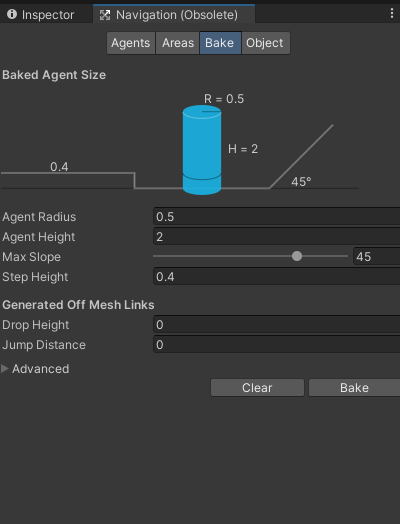Click the Step Height input field
Screen dimensions: 400x524
[x=277, y=277]
